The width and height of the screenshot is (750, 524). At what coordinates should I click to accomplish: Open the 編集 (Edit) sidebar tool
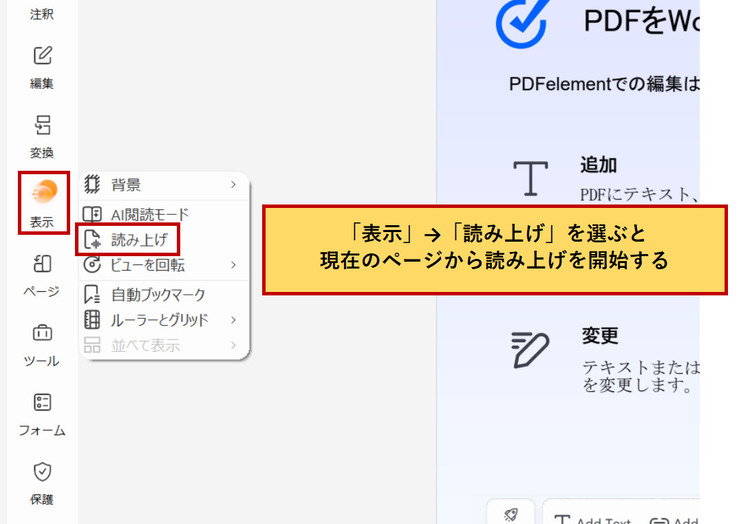pyautogui.click(x=42, y=67)
